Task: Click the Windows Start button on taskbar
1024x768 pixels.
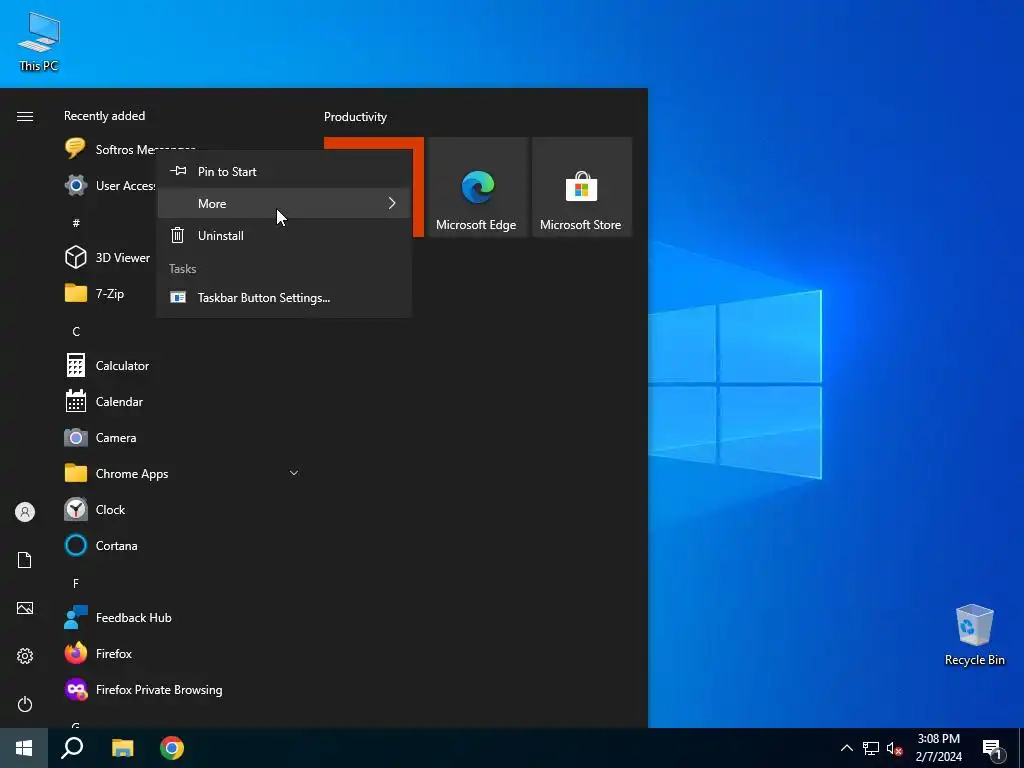Action: (24, 748)
